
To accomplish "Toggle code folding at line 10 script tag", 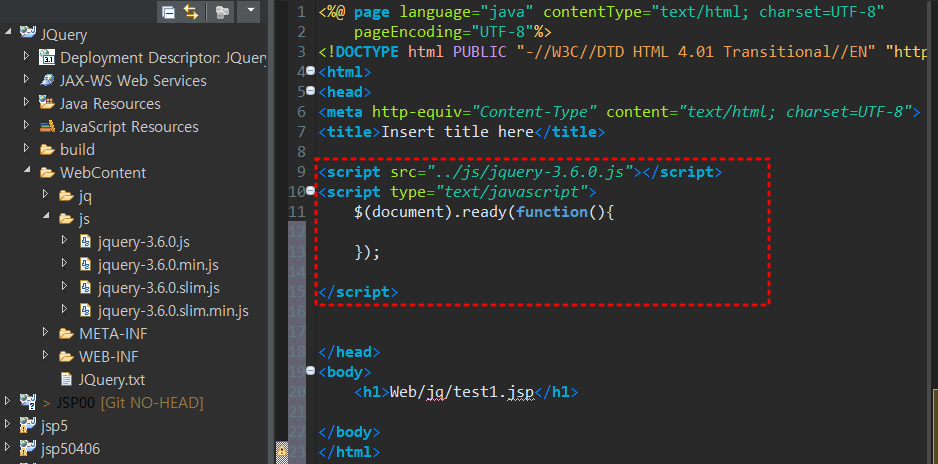I will [310, 191].
